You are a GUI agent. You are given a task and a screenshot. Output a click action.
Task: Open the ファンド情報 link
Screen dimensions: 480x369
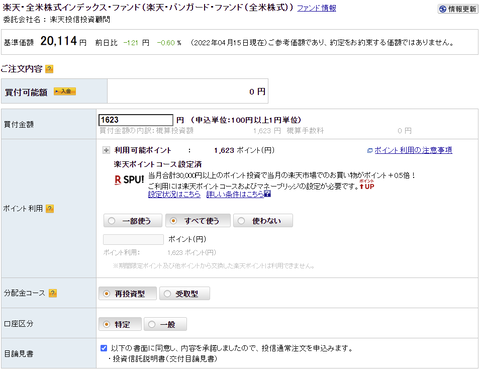[x=316, y=8]
